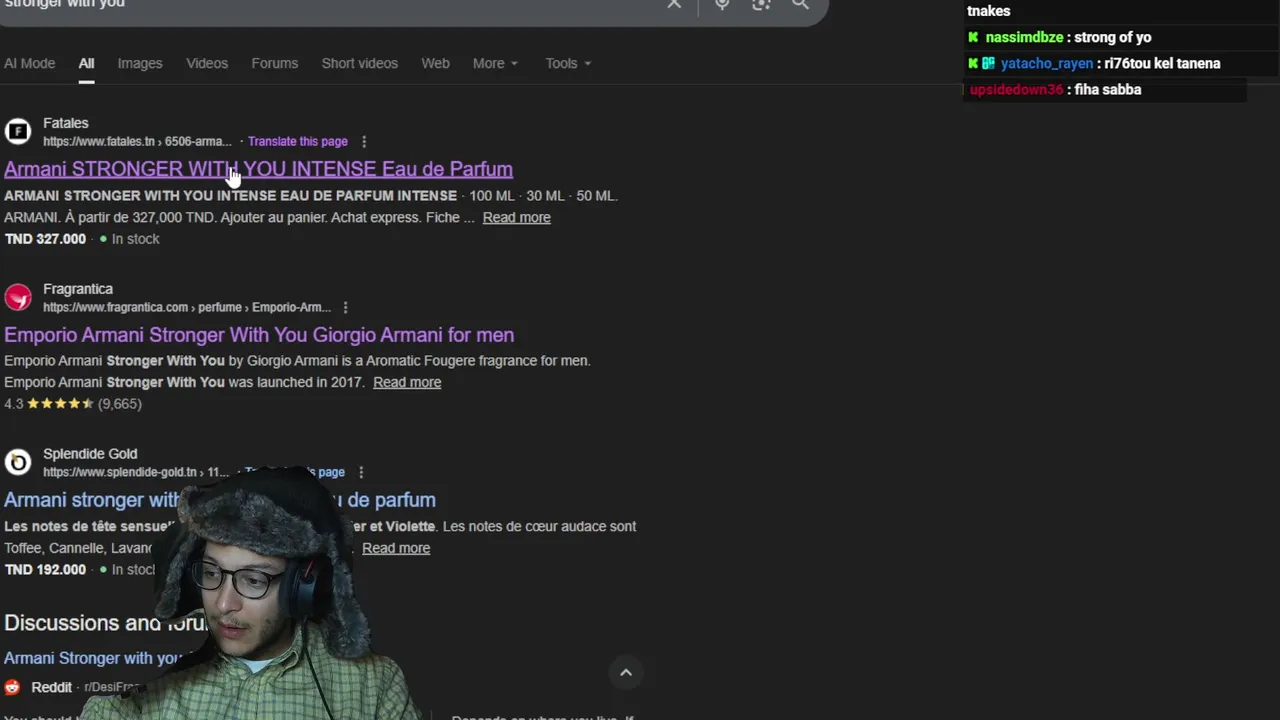Open the Fragrantica site favicon
This screenshot has width=1280, height=720.
pyautogui.click(x=18, y=297)
